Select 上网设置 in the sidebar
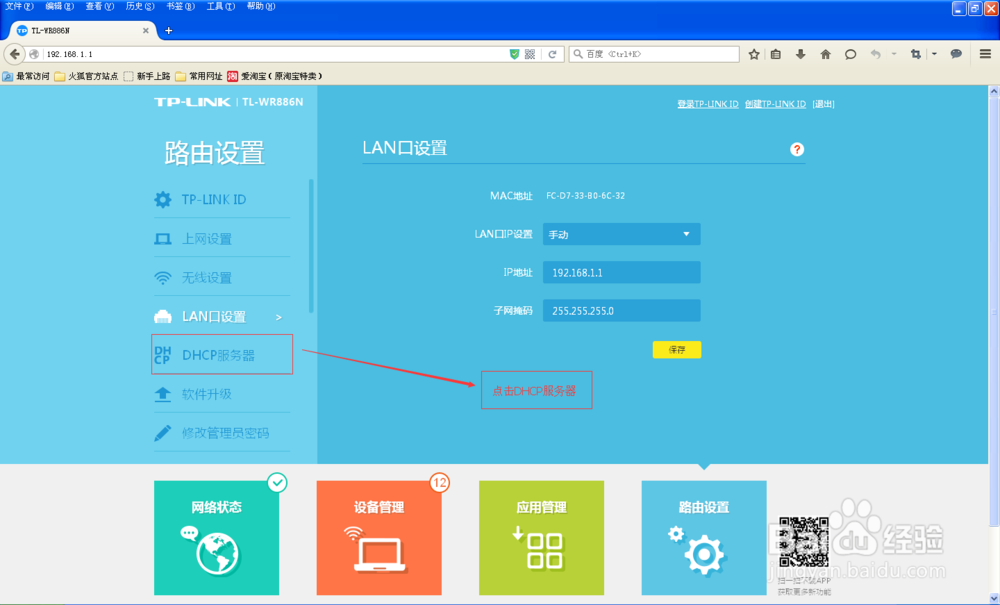Image resolution: width=1000 pixels, height=605 pixels. tap(222, 239)
